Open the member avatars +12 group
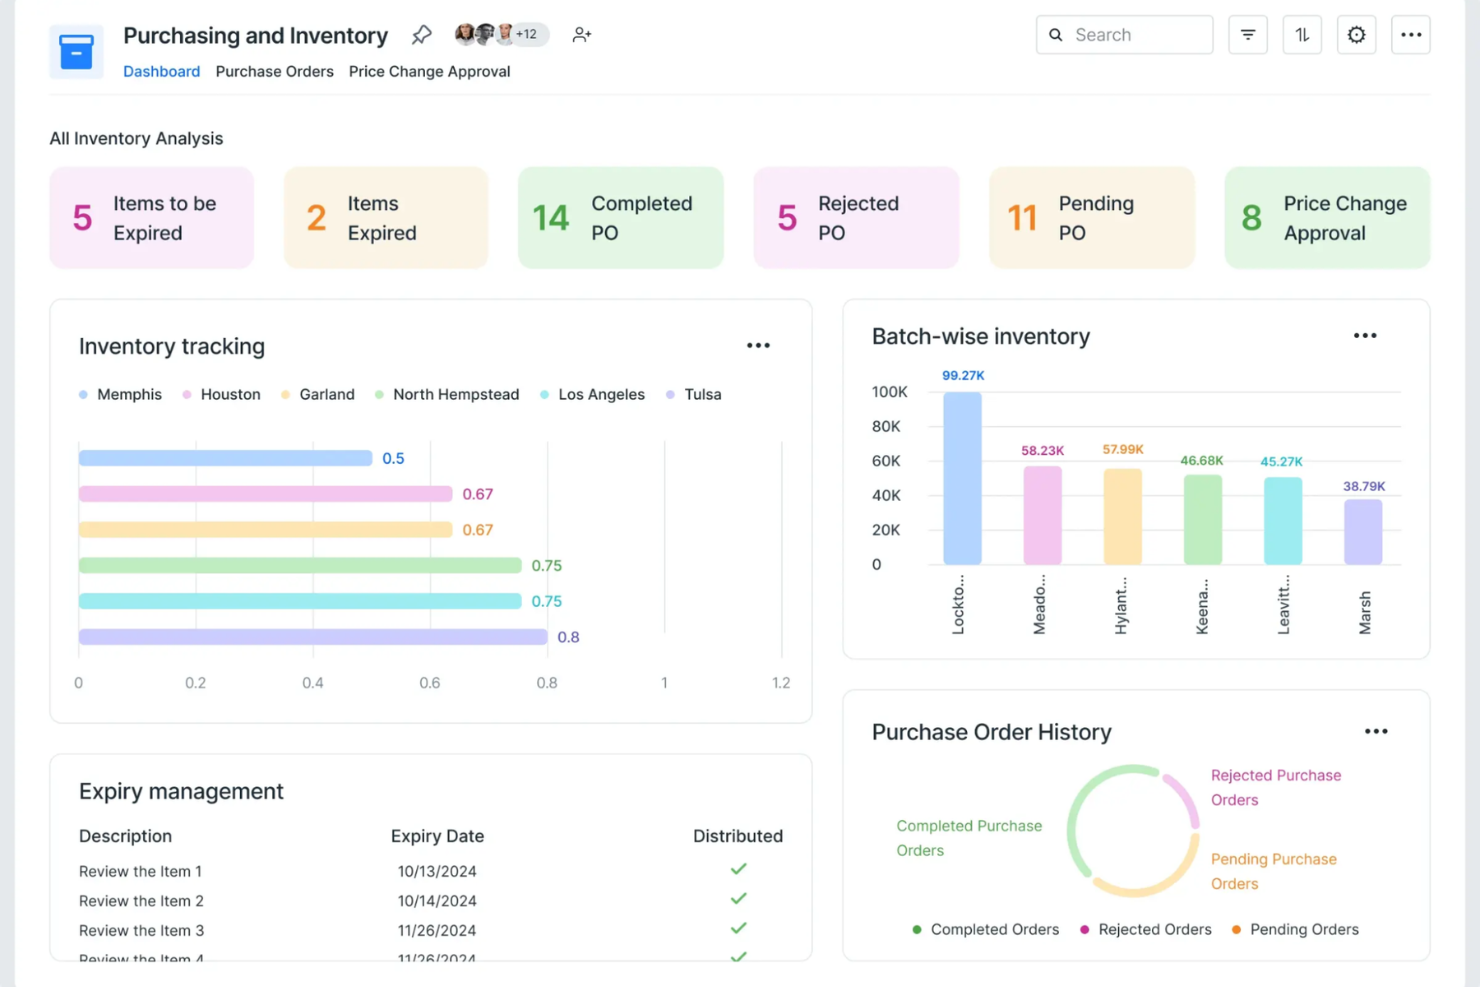This screenshot has height=987, width=1480. coord(500,34)
